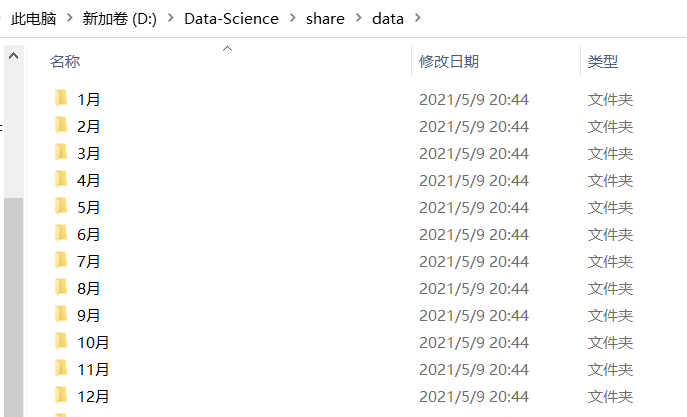Select the 2月 folder icon
The width and height of the screenshot is (687, 417).
[61, 125]
